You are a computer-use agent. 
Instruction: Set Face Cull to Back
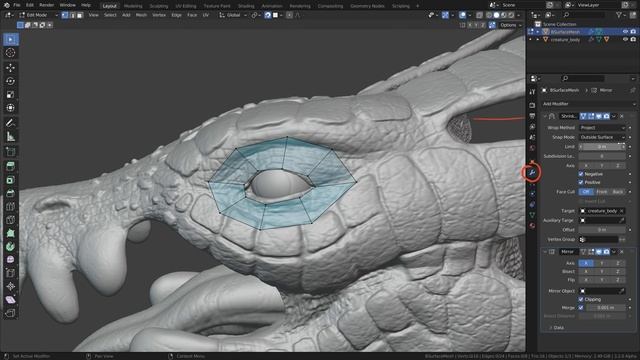click(618, 192)
